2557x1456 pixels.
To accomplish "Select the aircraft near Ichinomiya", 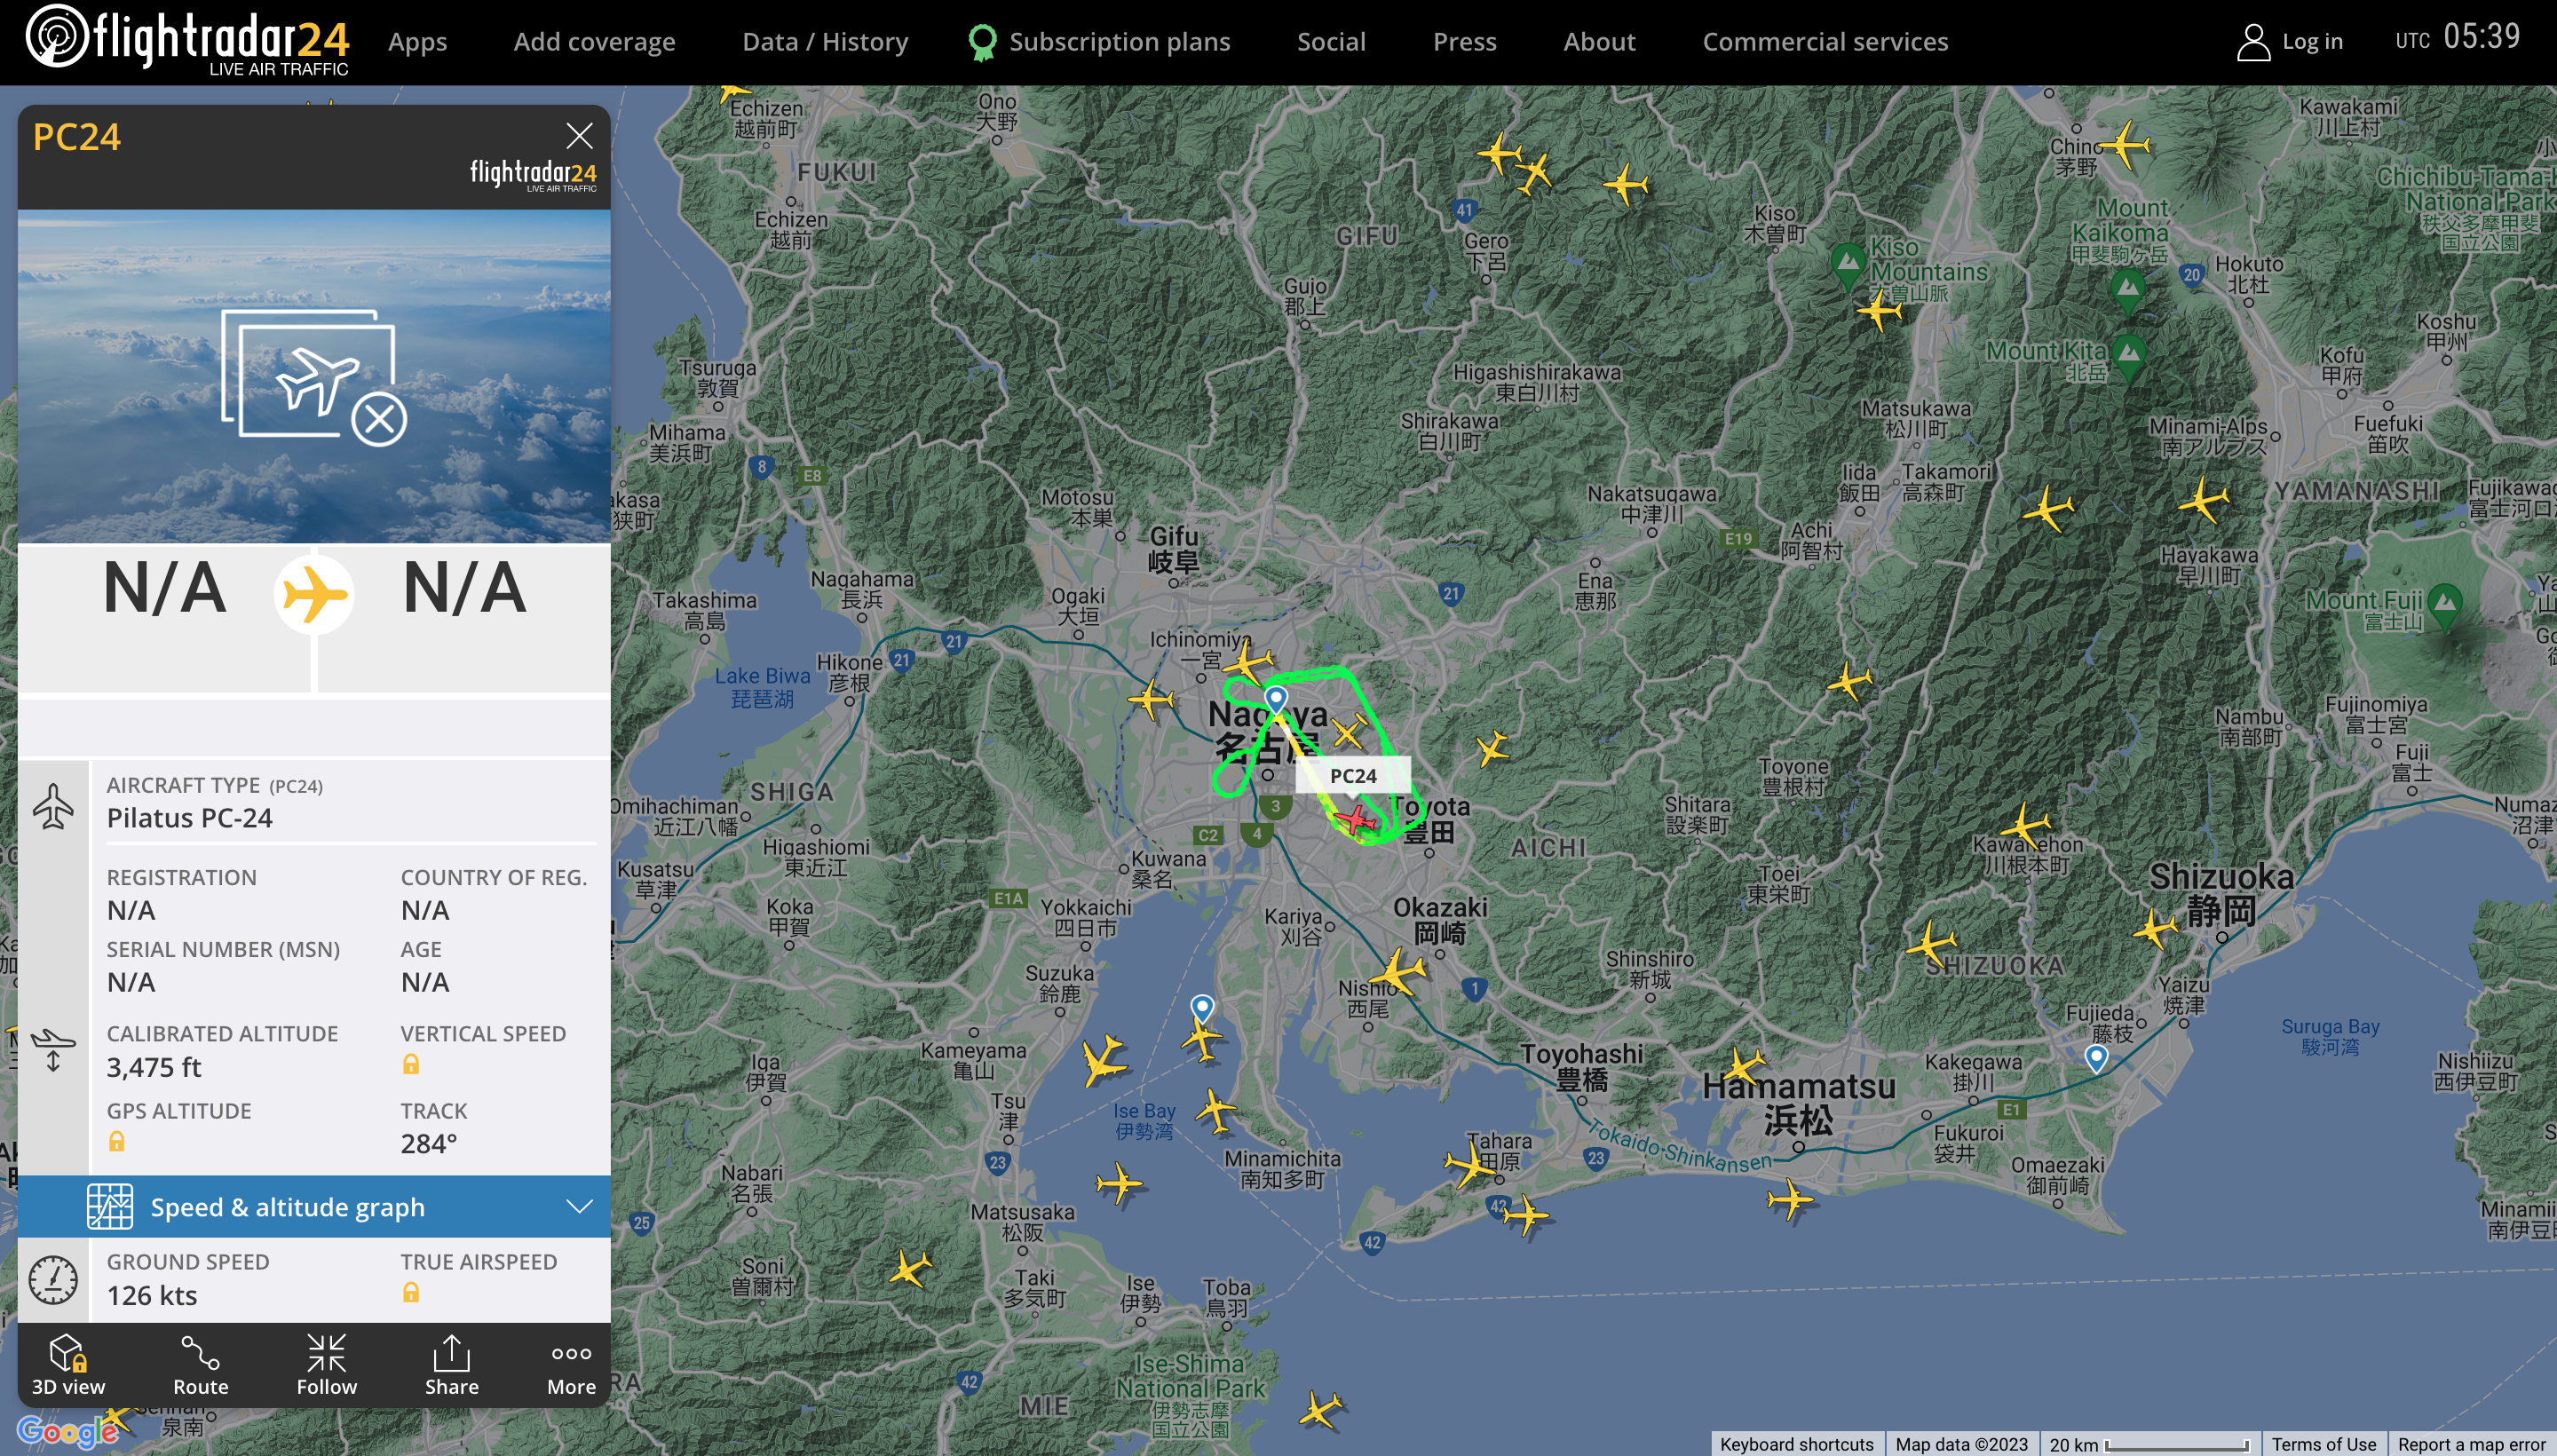I will [1247, 663].
